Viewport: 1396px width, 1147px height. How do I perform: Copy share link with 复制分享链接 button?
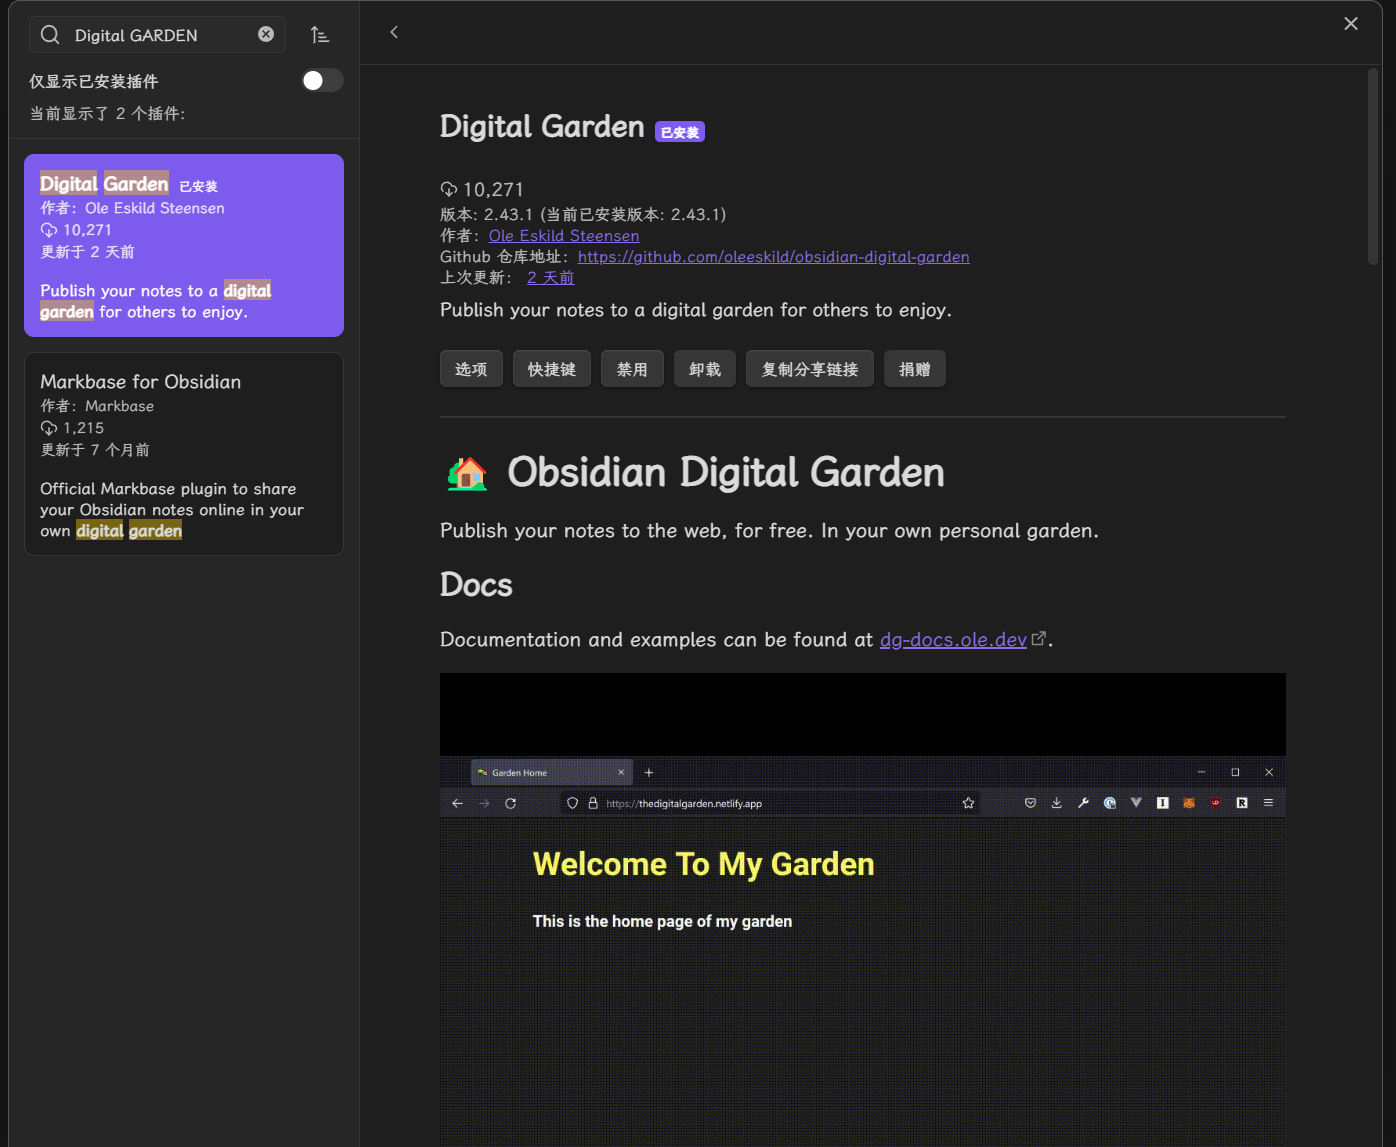coord(810,369)
